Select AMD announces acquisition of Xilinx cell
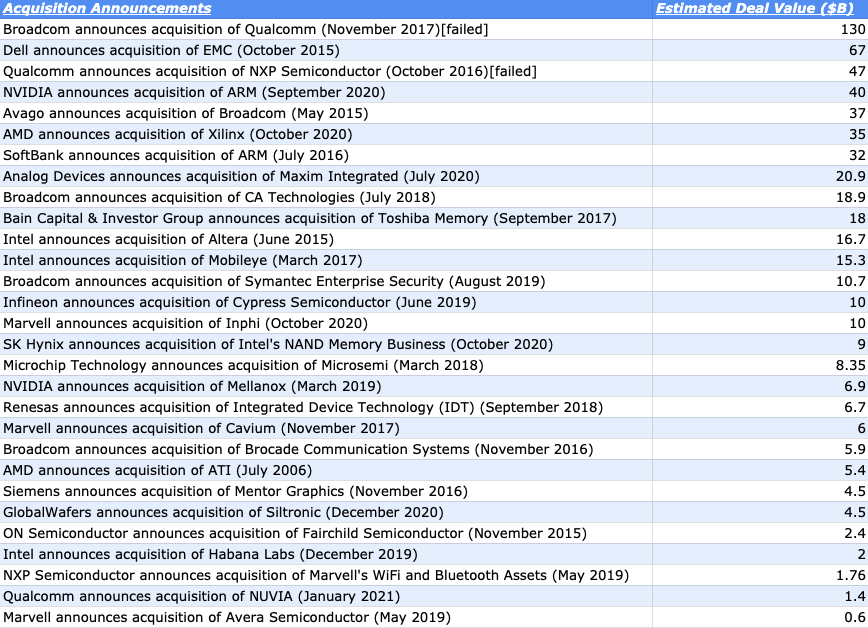 pyautogui.click(x=326, y=135)
